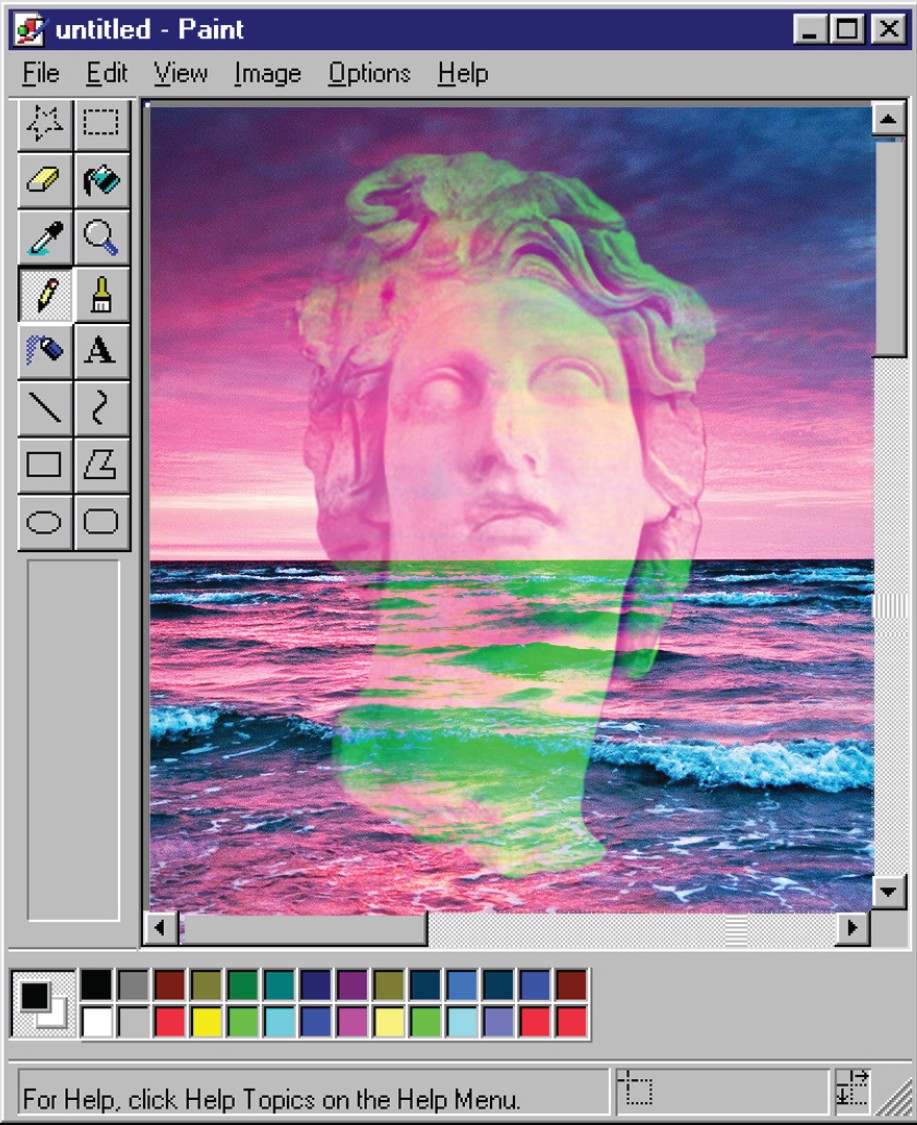This screenshot has height=1125, width=917.
Task: Choose the Ellipse shape tool
Action: pyautogui.click(x=46, y=522)
